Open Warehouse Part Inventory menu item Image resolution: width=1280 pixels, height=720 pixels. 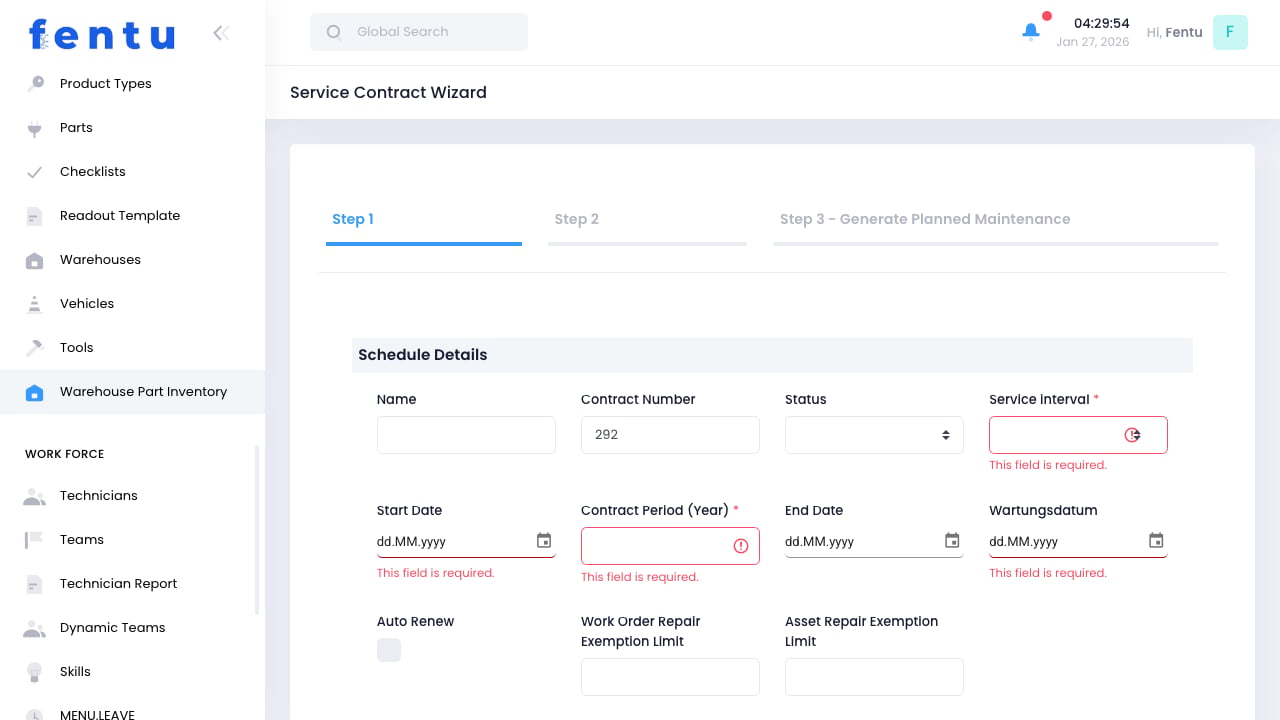click(132, 392)
